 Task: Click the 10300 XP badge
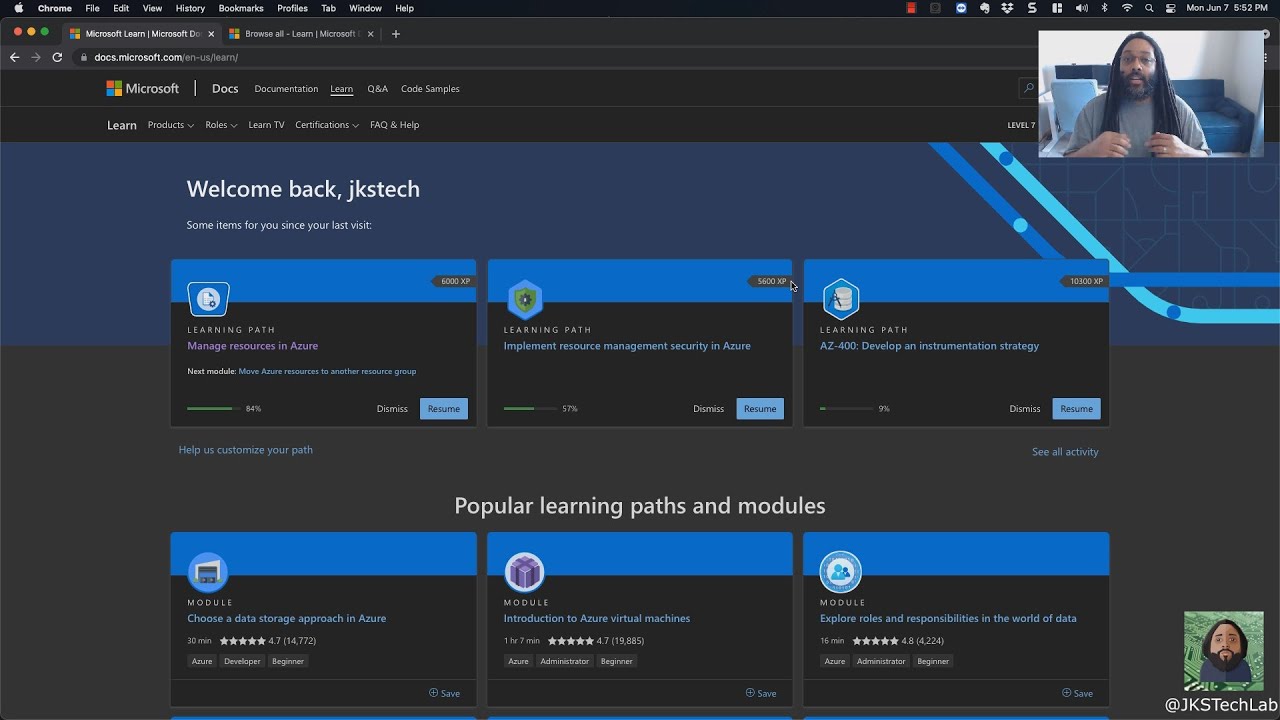tap(1086, 281)
